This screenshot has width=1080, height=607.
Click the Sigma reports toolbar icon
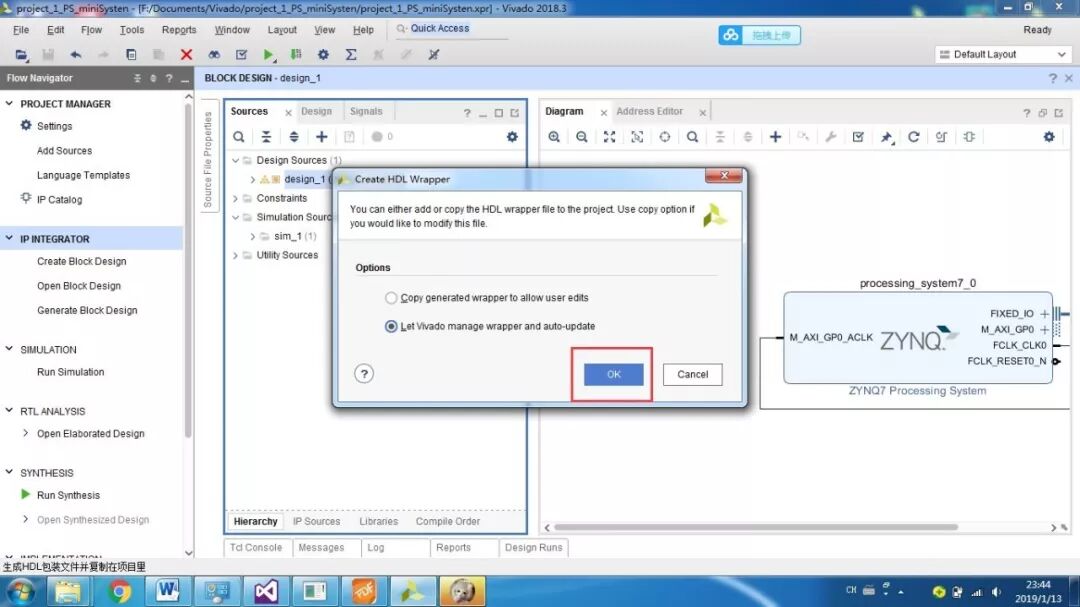[351, 54]
